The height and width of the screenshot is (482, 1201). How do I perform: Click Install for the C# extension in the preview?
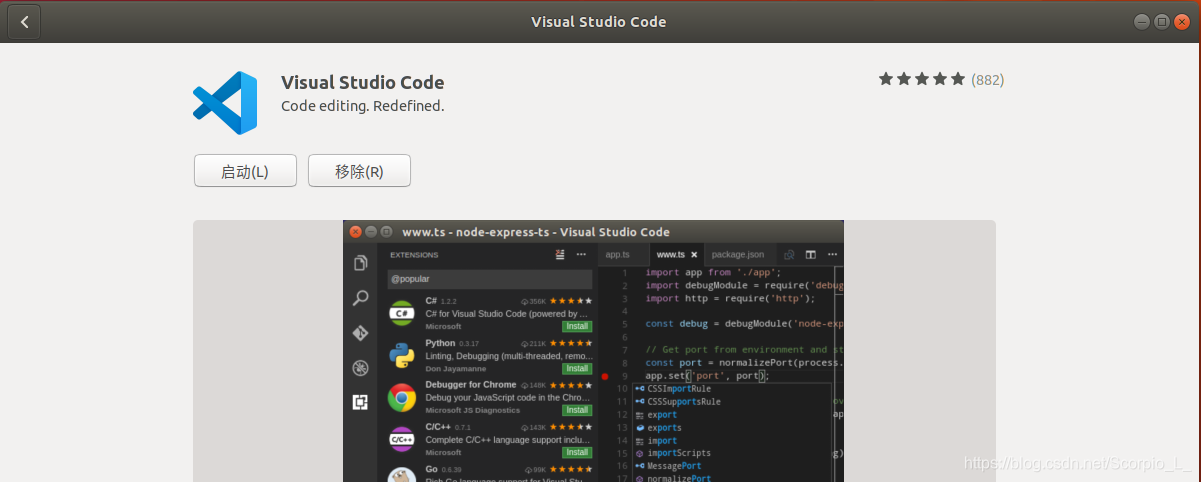[x=577, y=326]
